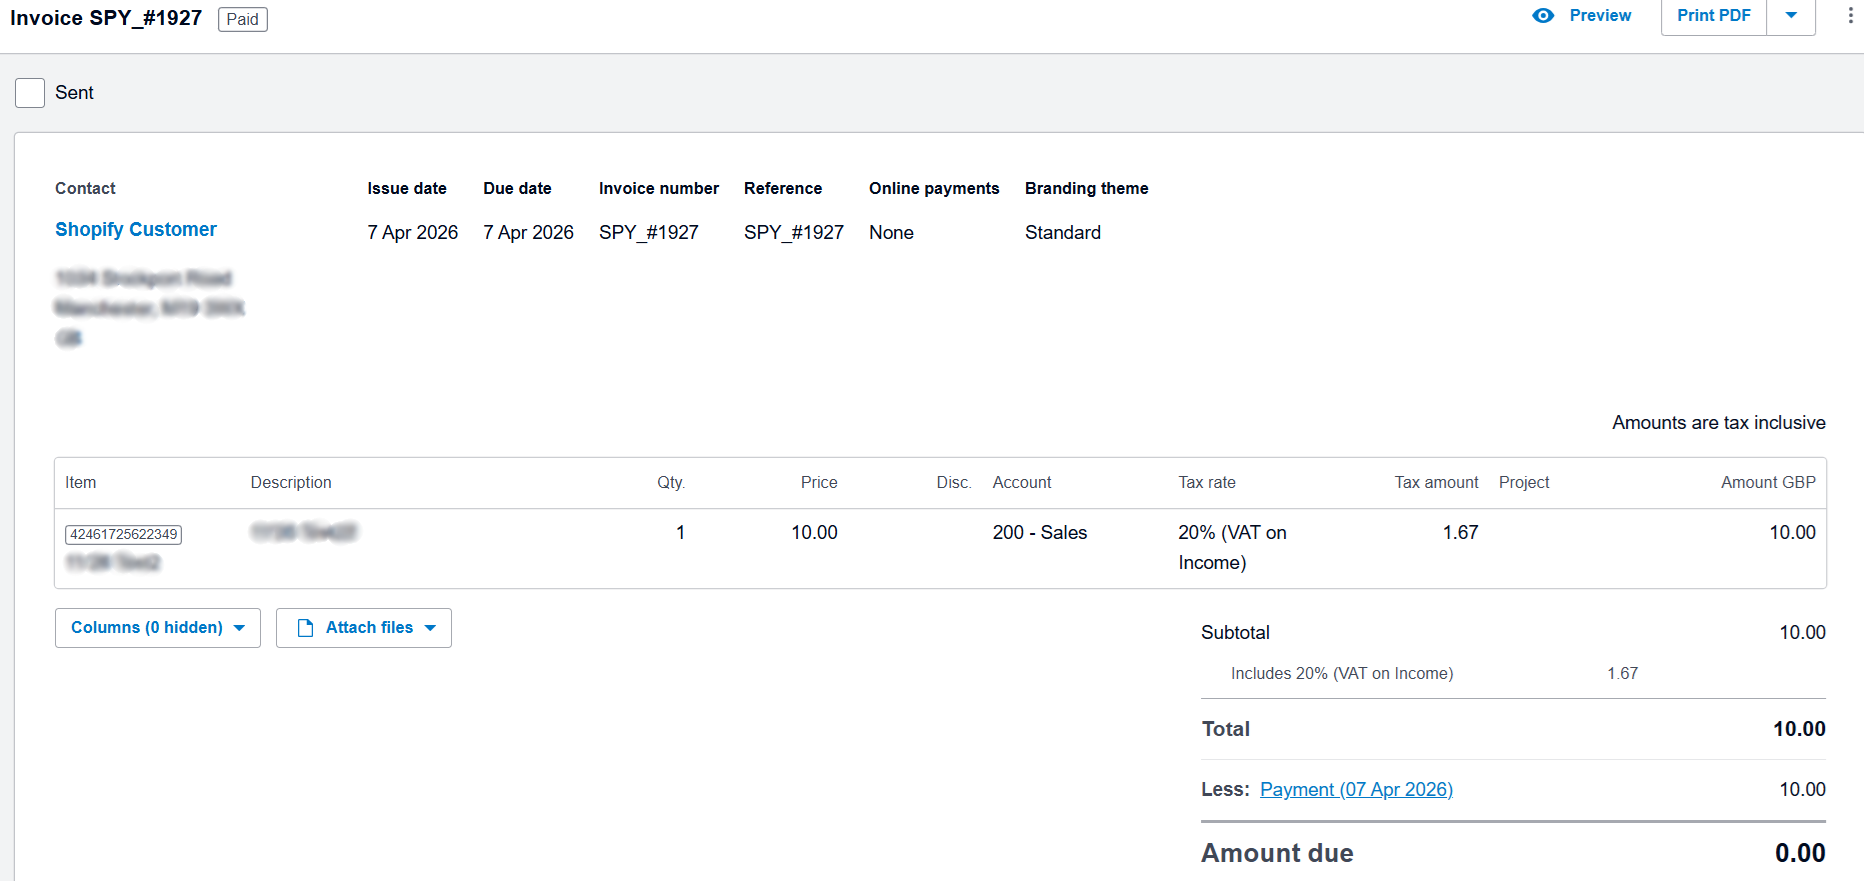This screenshot has width=1864, height=881.
Task: Open the Columns (0 hidden) dropdown
Action: coord(157,628)
